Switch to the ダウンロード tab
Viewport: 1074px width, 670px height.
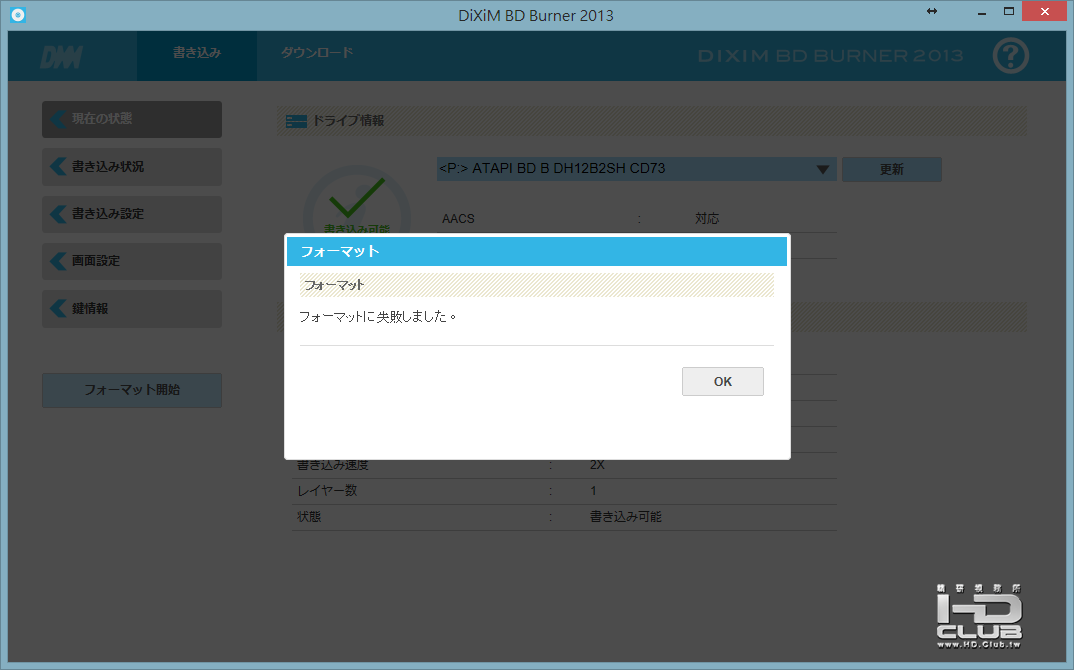316,53
